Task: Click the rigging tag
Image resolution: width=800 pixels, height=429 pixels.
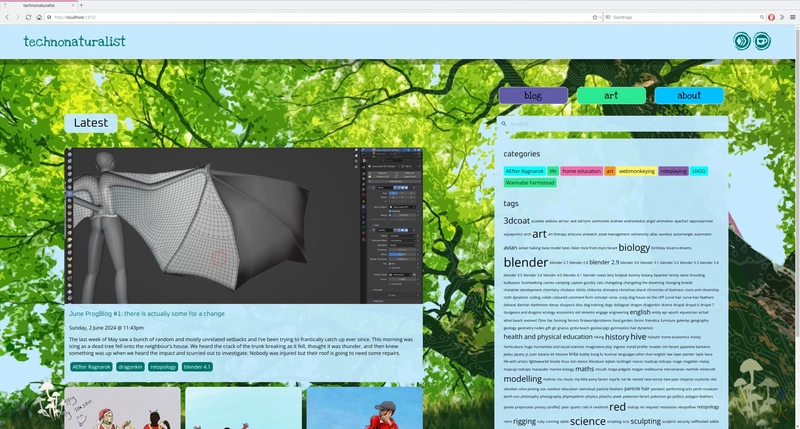Action: click(x=524, y=421)
